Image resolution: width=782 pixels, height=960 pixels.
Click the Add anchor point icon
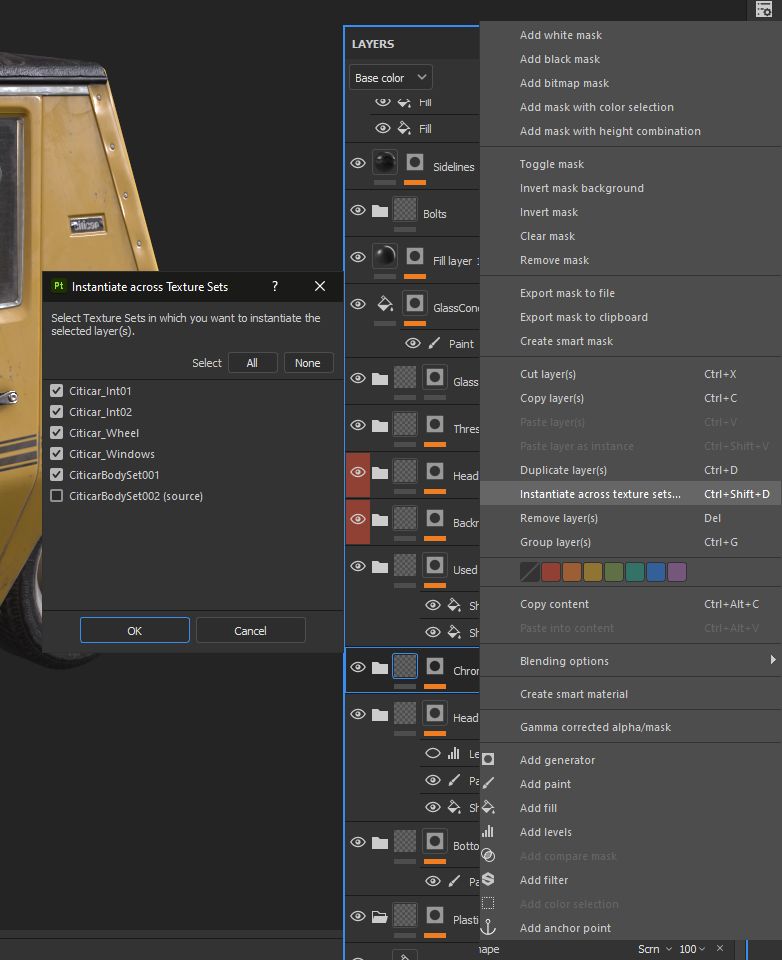pos(488,928)
